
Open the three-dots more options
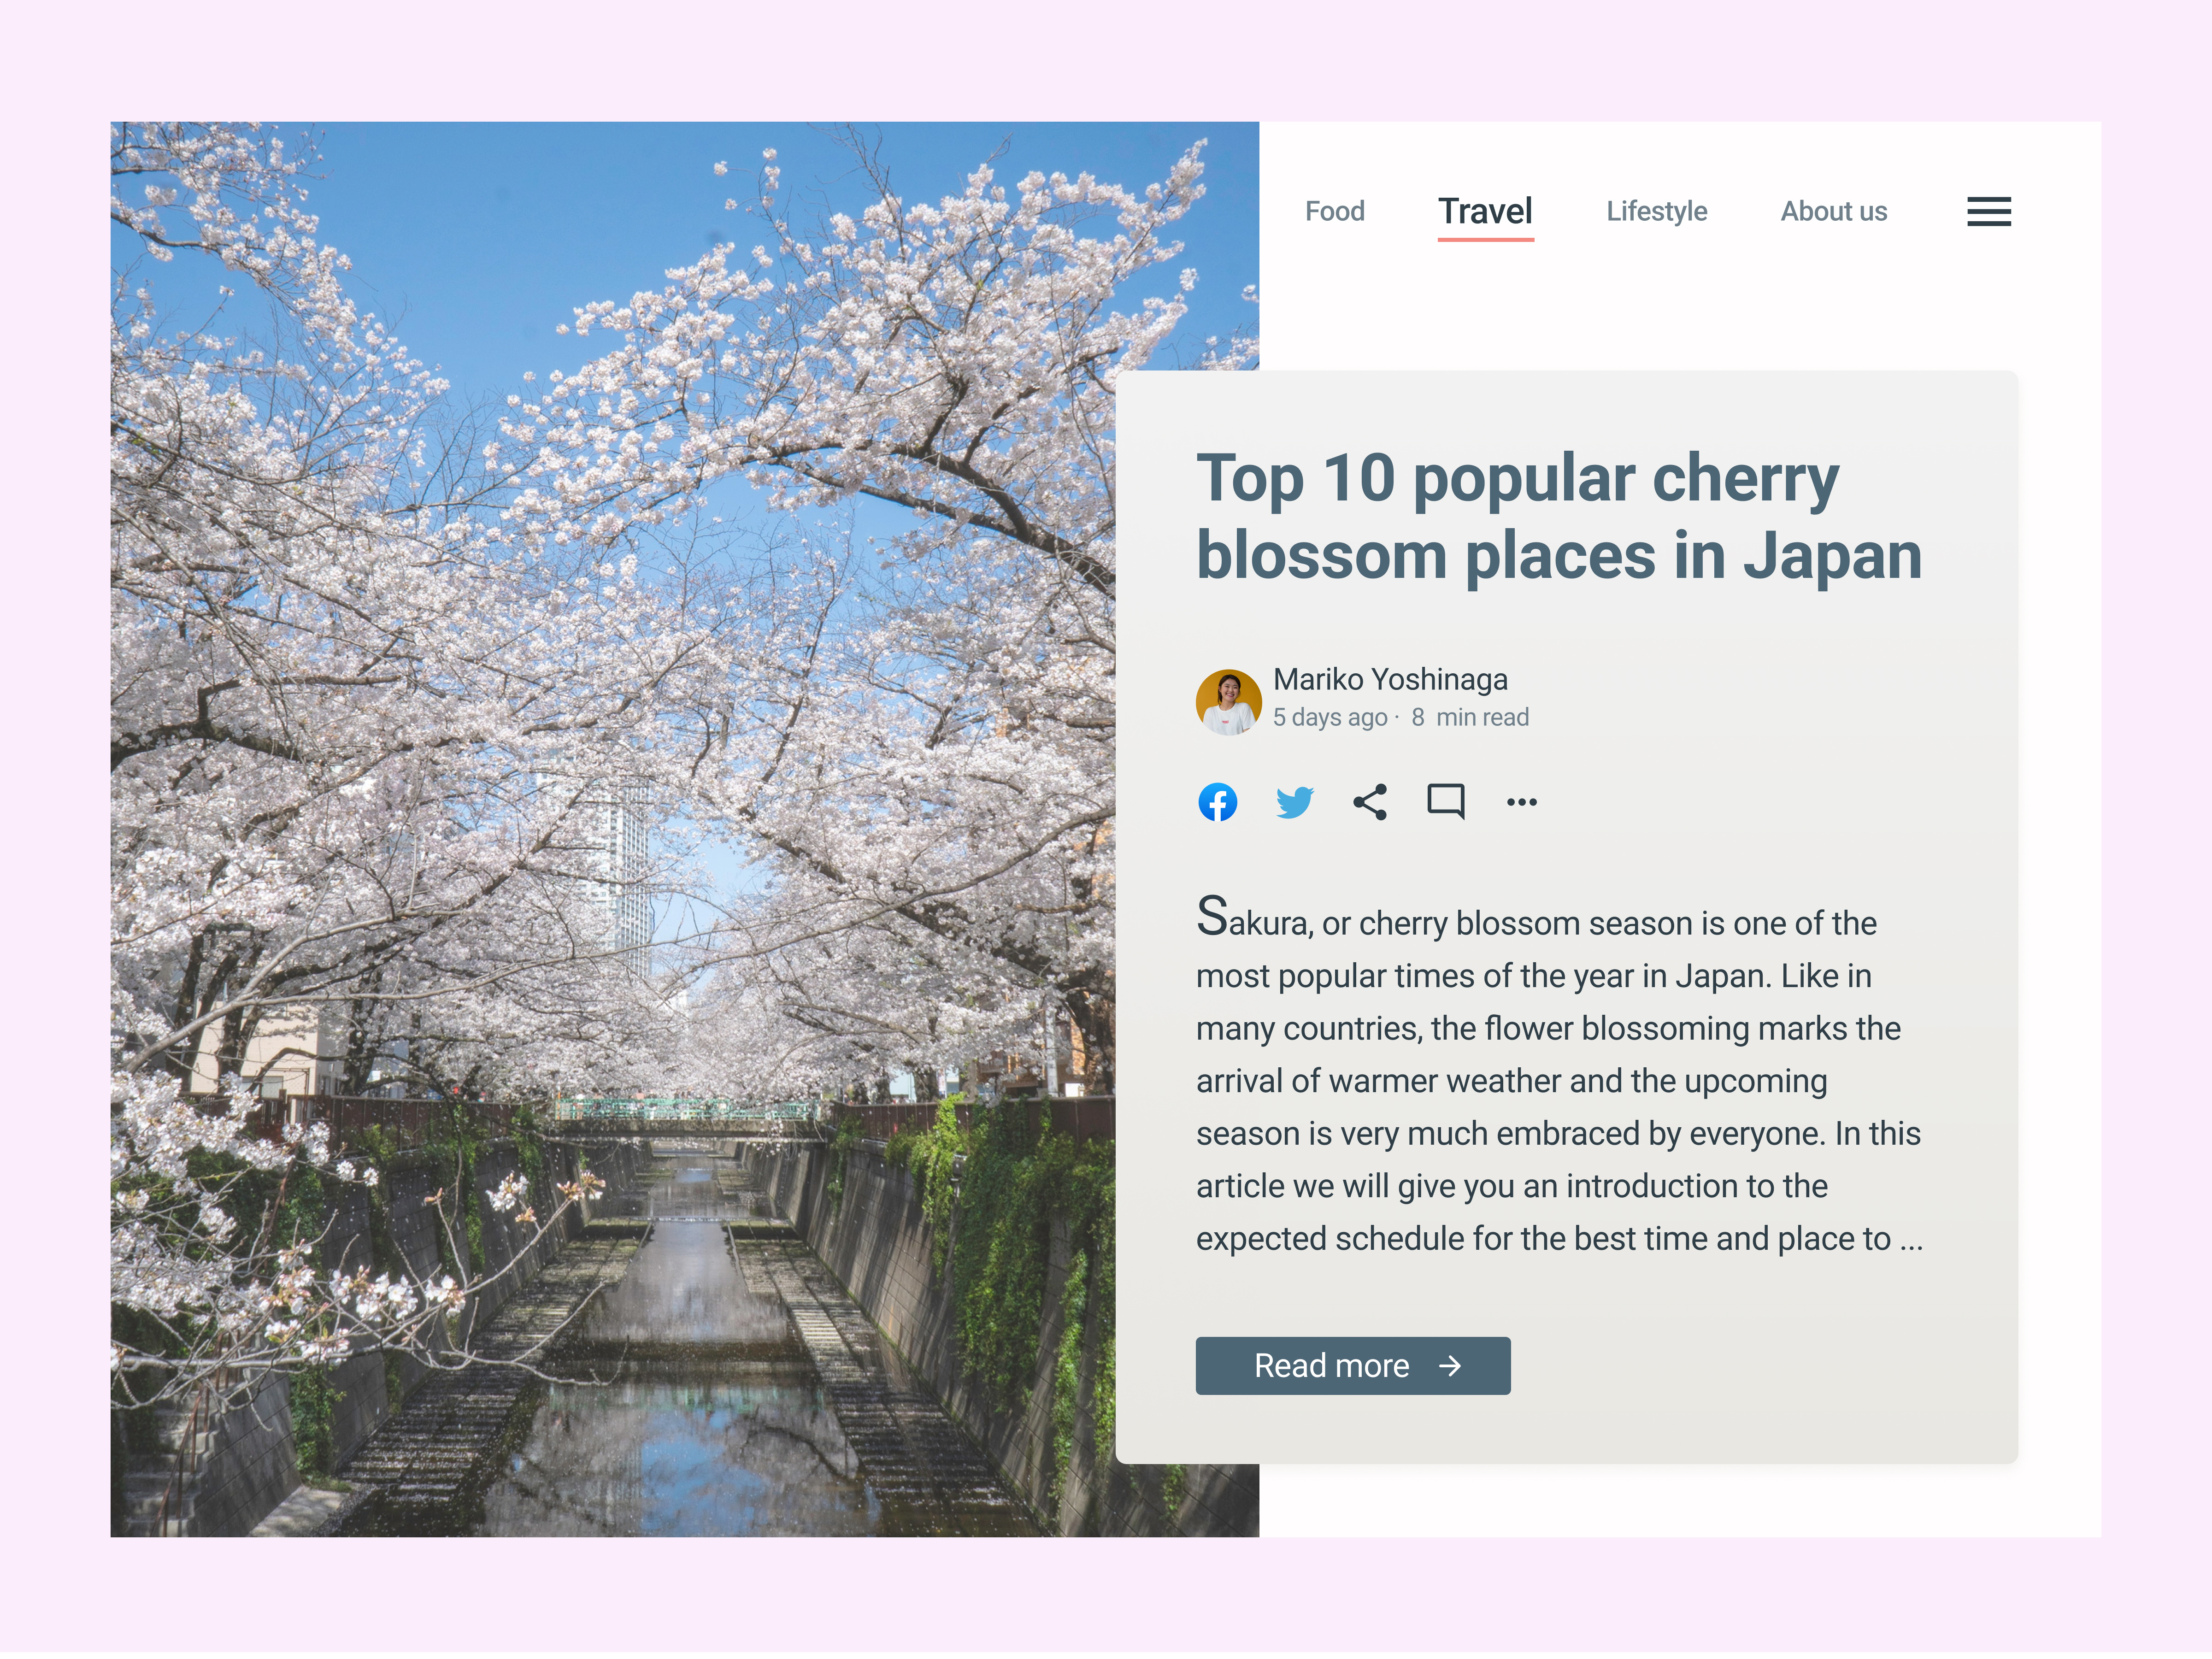[1521, 802]
